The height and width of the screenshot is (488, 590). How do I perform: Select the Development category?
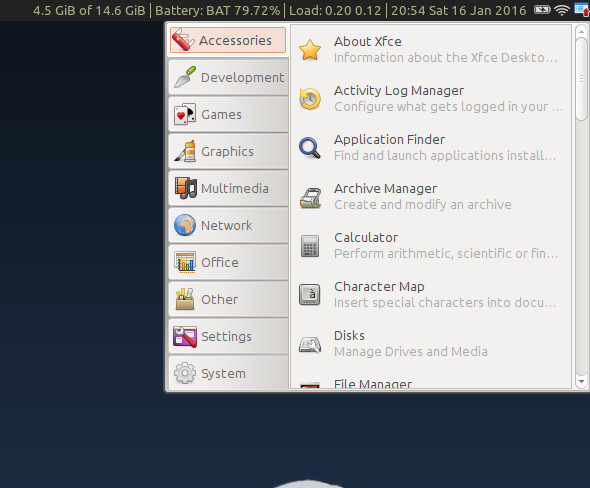pos(228,78)
